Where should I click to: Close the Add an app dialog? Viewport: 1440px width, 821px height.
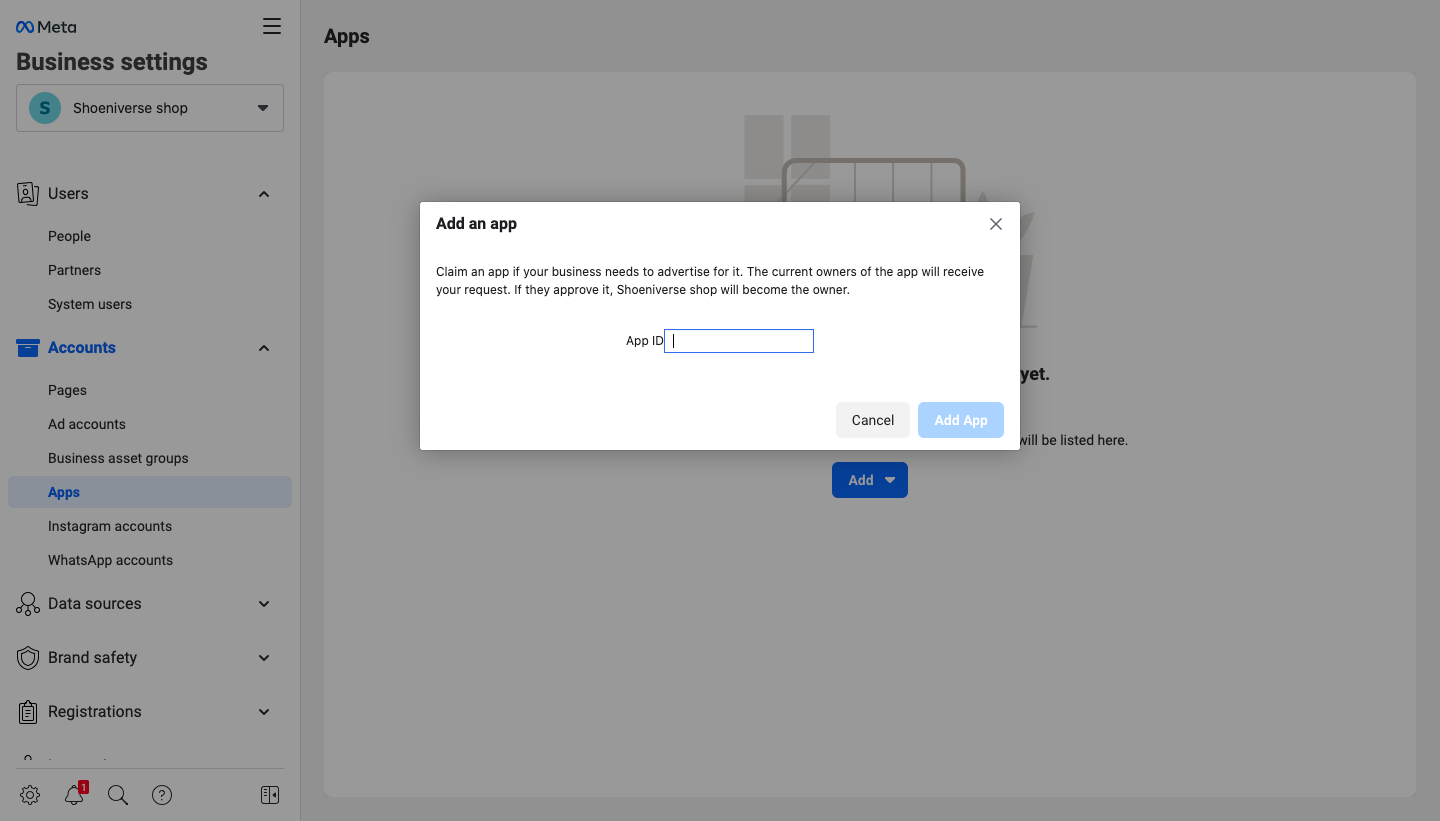click(996, 224)
